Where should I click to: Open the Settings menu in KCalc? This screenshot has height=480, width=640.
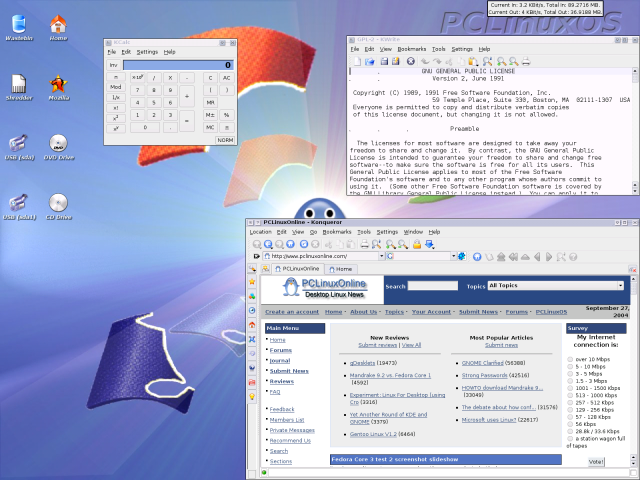point(147,52)
